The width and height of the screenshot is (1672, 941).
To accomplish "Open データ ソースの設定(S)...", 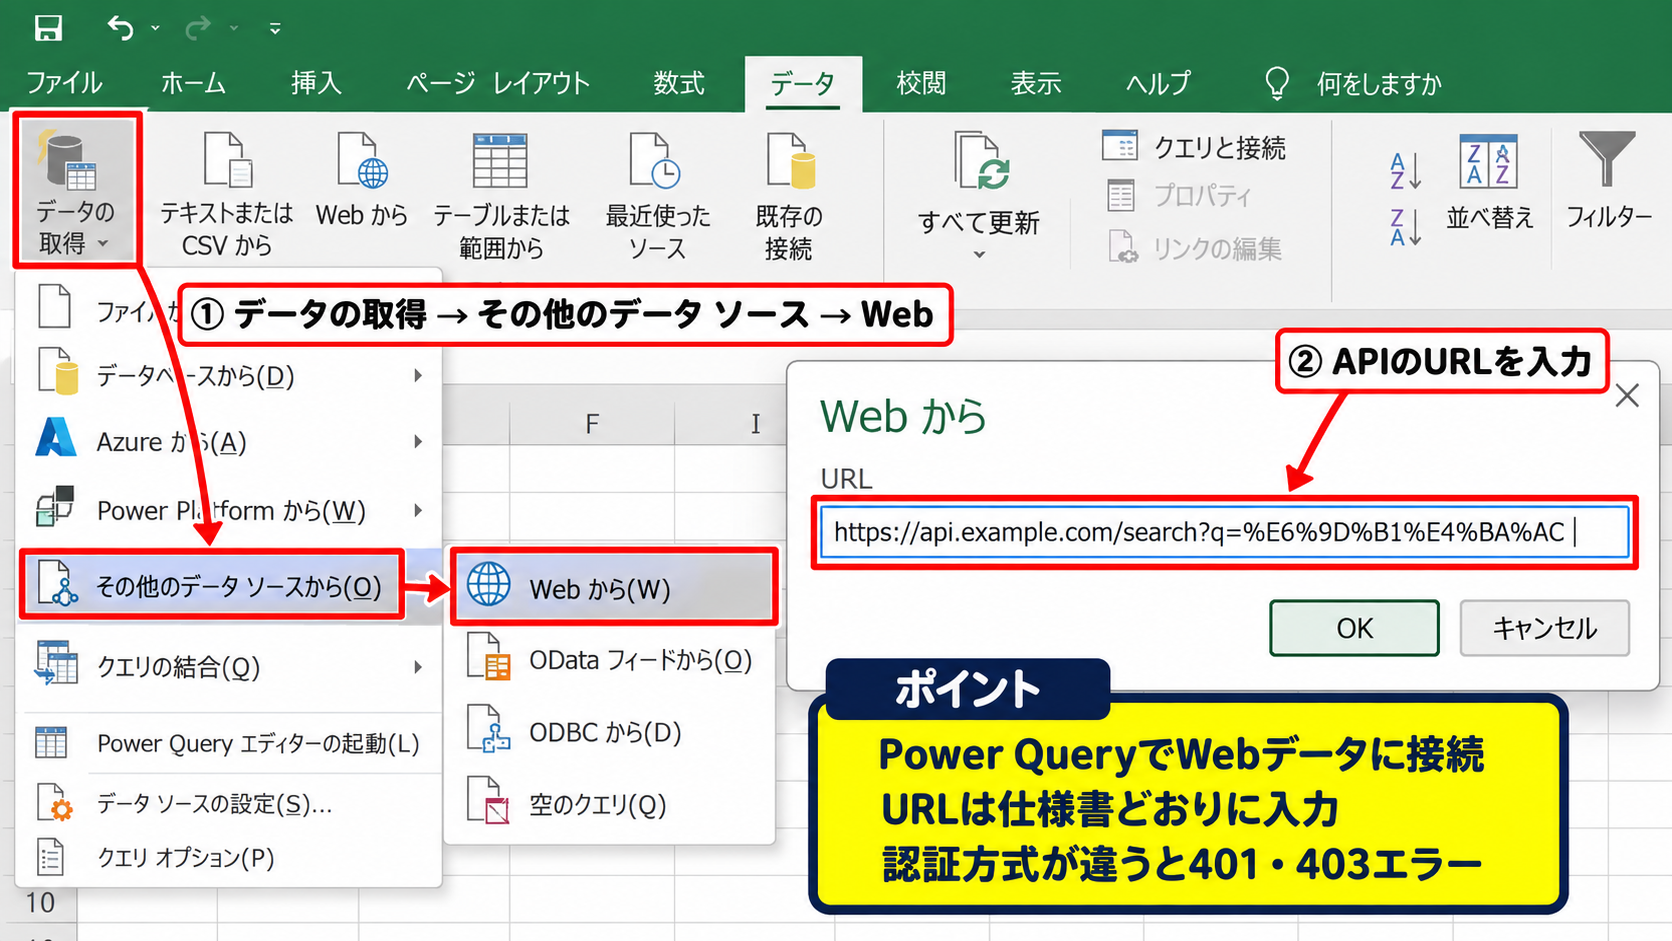I will (x=228, y=803).
